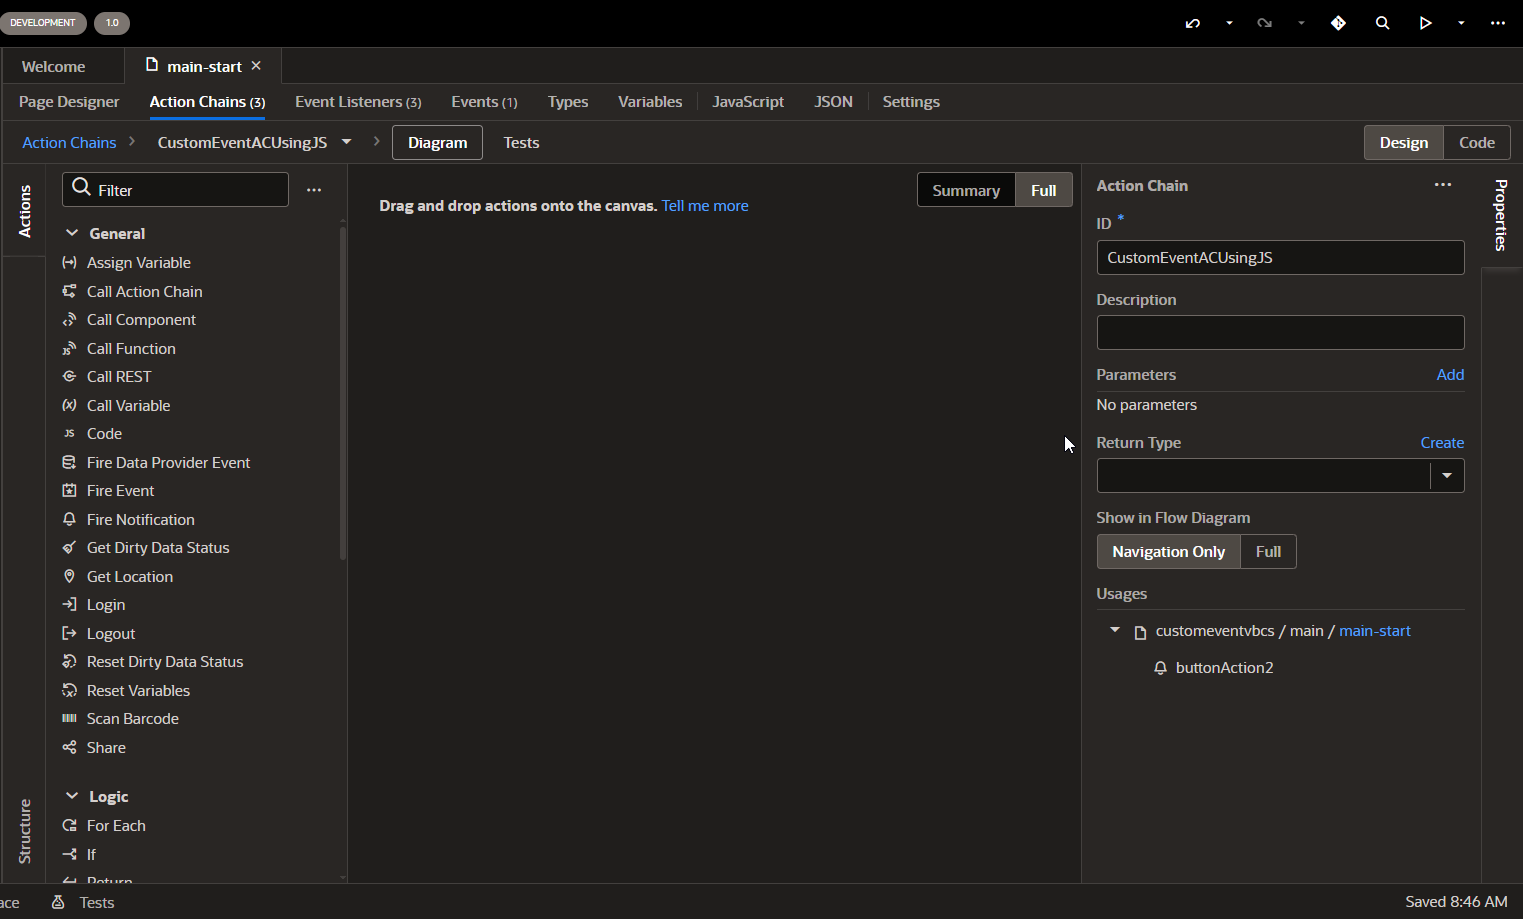Open the header three-dots menu
This screenshot has height=919, width=1523.
[1497, 23]
